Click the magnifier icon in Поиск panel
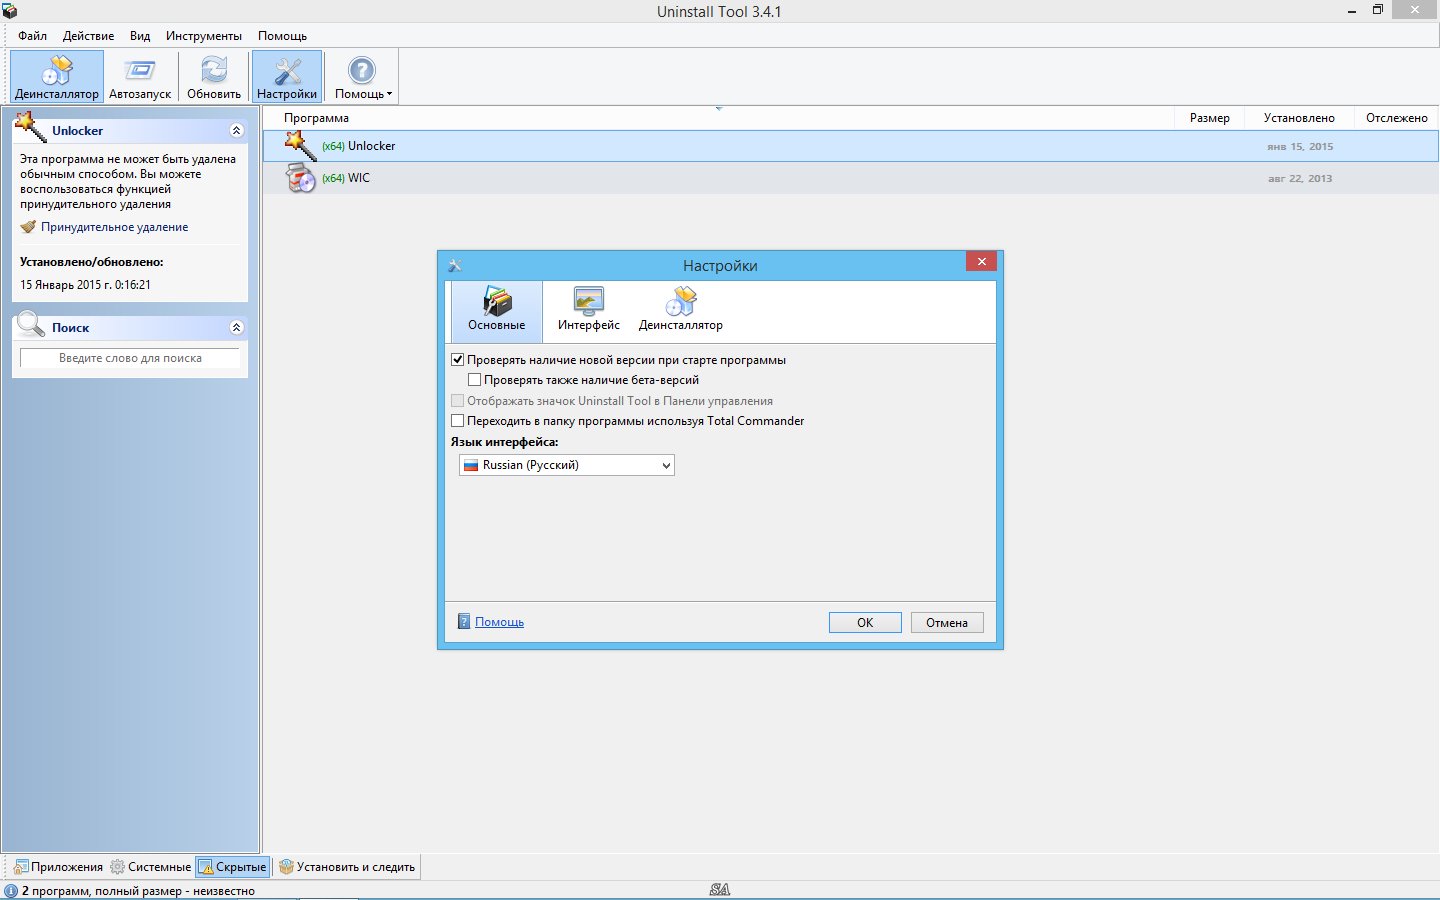The width and height of the screenshot is (1440, 900). tap(31, 324)
